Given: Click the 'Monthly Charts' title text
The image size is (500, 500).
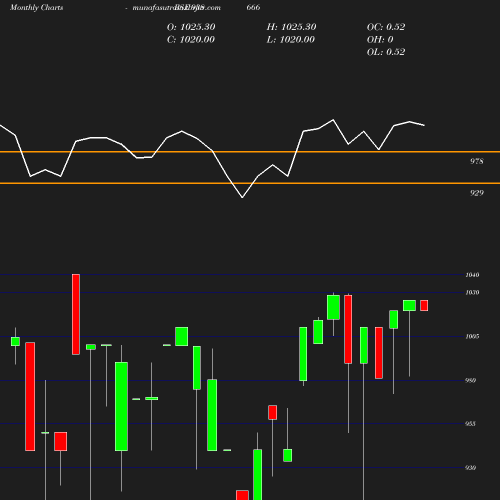Looking at the screenshot, I should point(36,7).
